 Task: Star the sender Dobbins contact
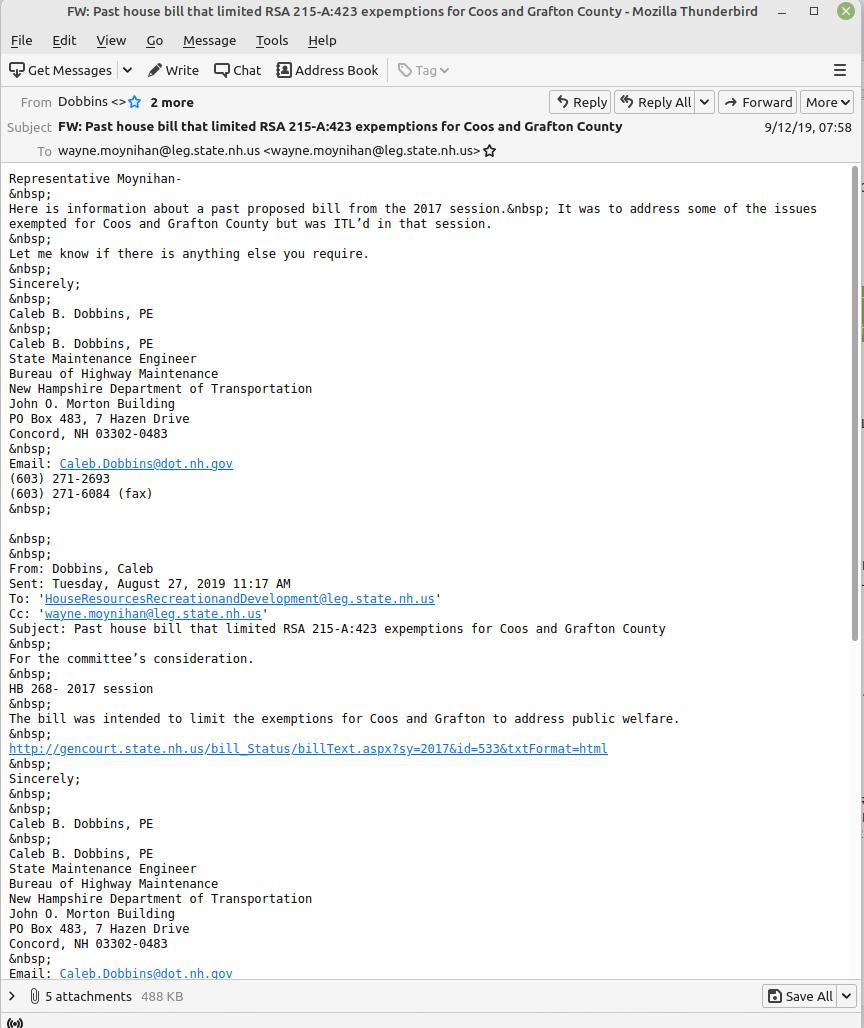click(135, 102)
